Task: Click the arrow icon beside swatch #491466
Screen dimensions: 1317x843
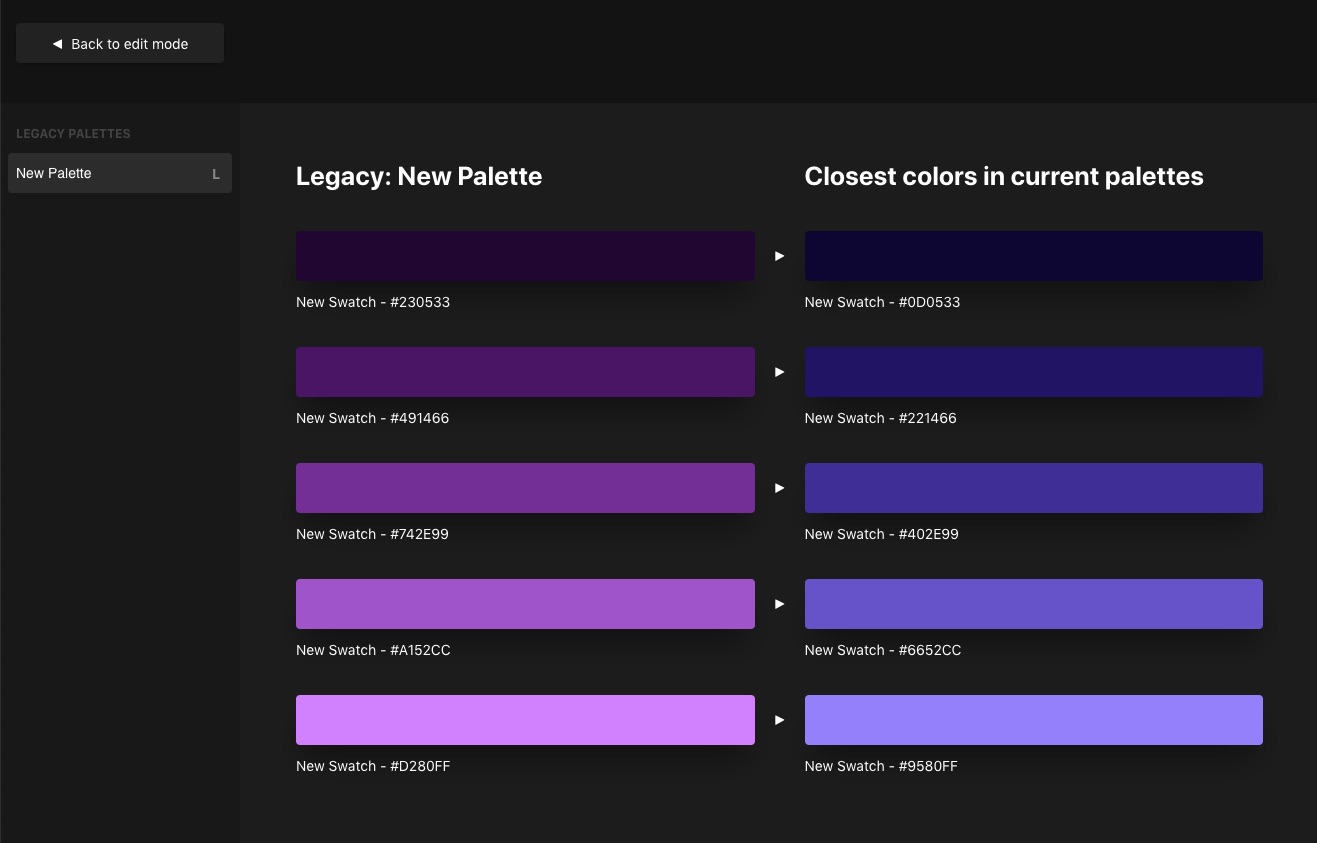Action: point(779,372)
